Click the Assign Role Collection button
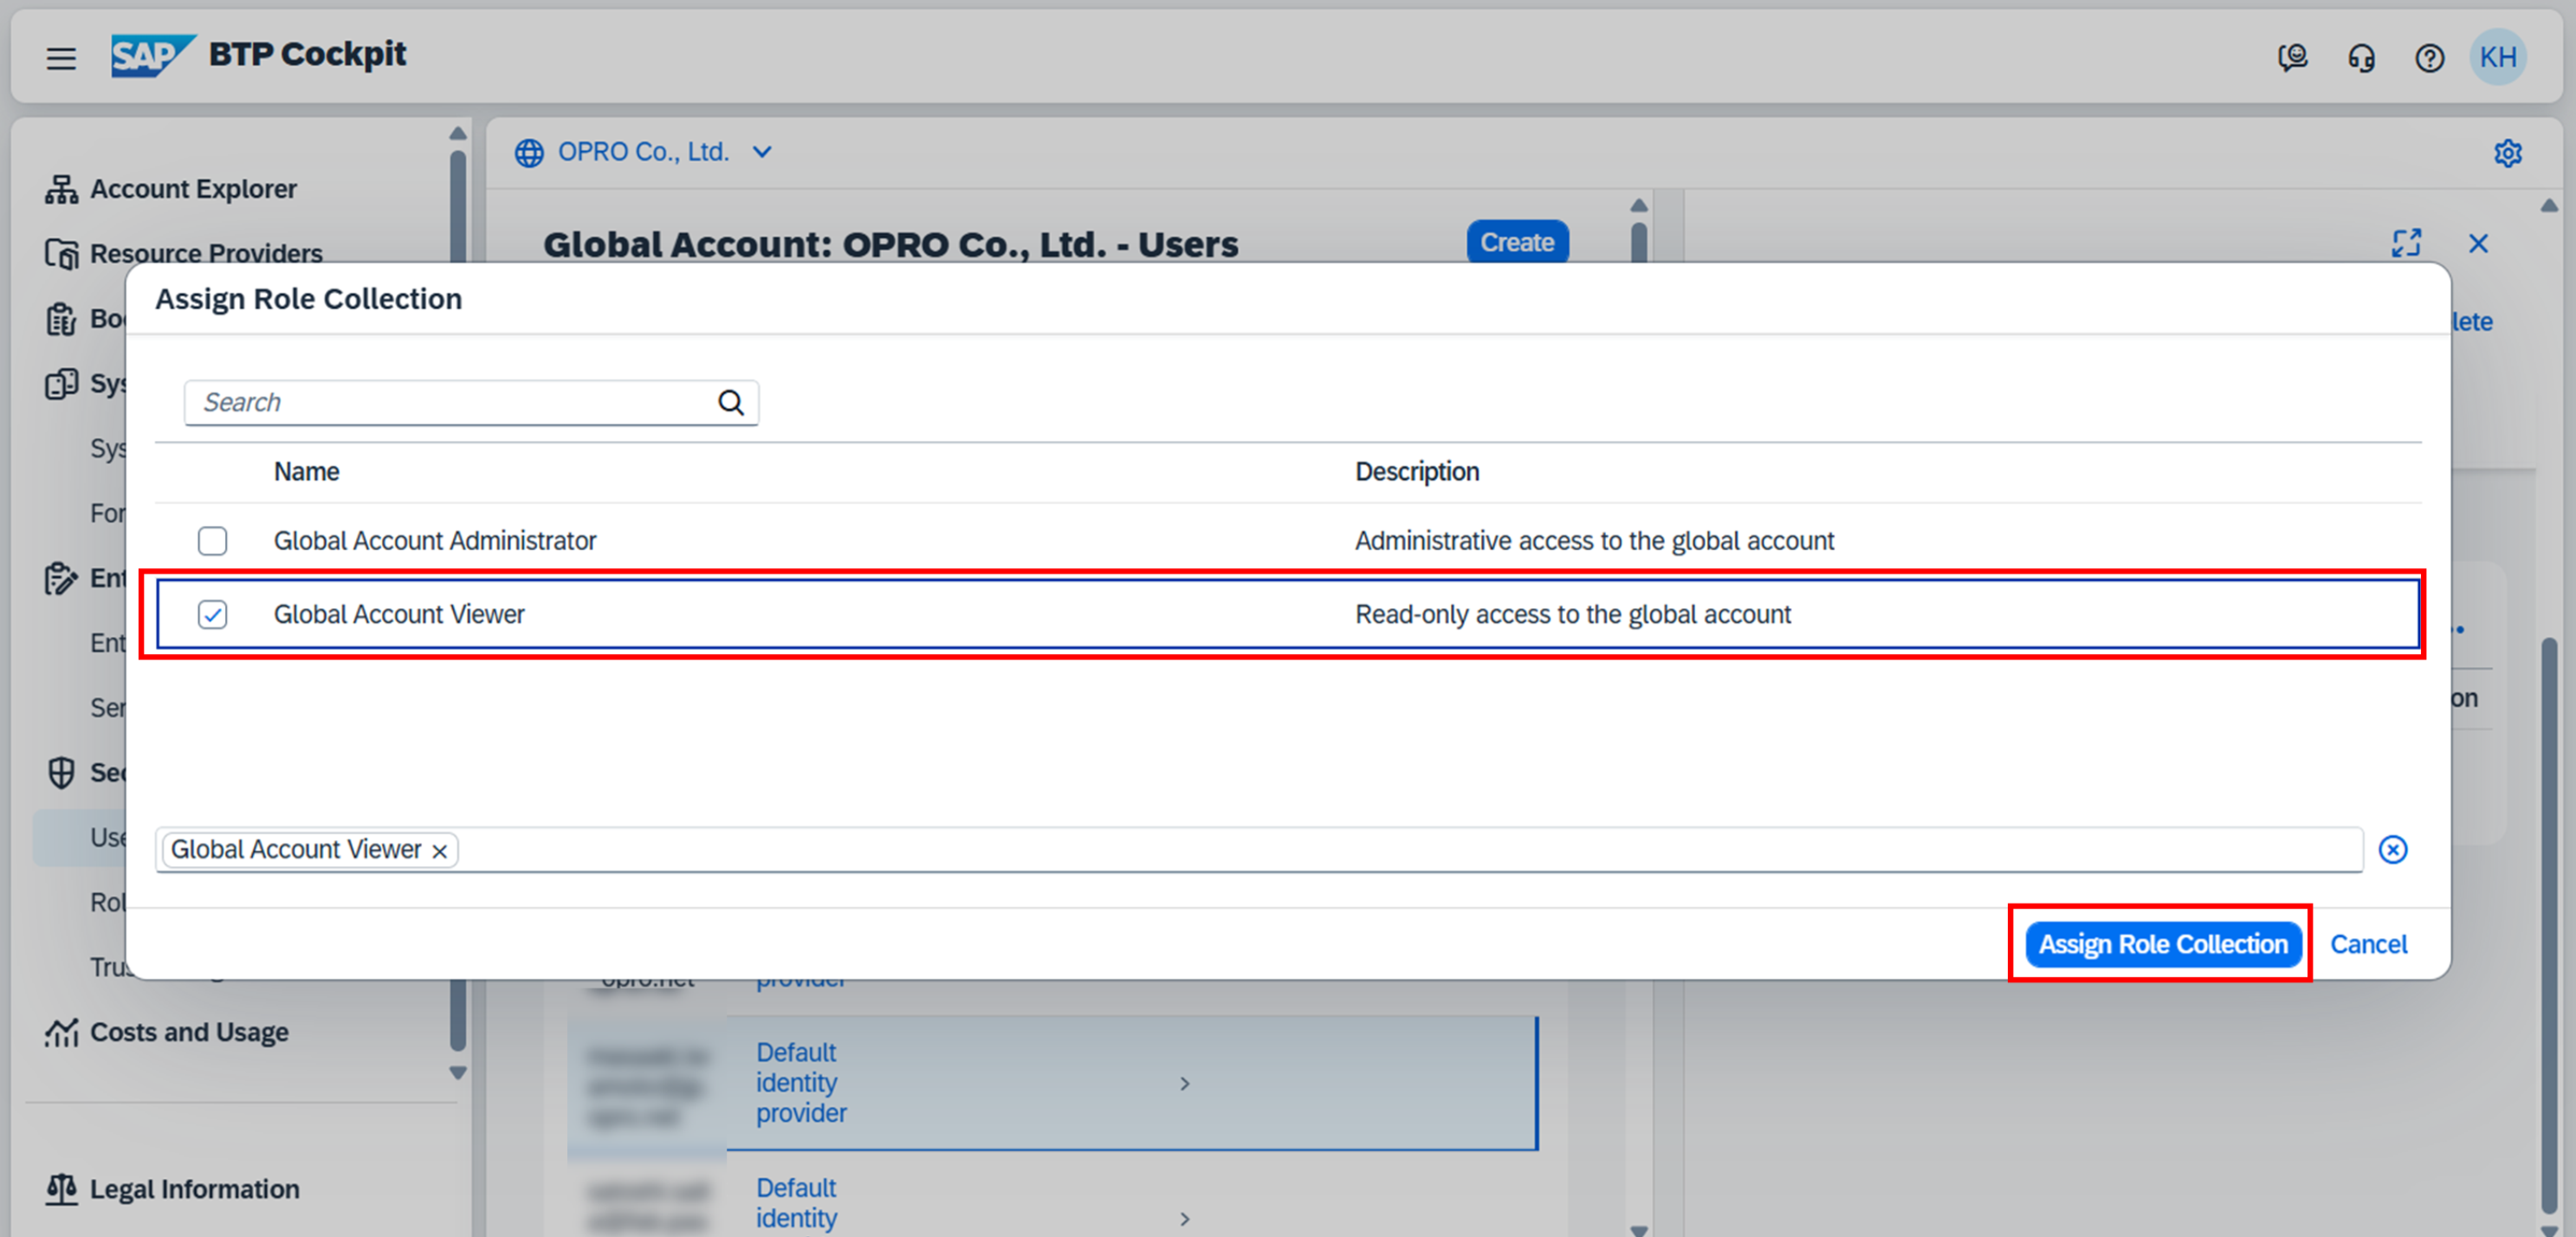The width and height of the screenshot is (2576, 1237). click(x=2162, y=944)
